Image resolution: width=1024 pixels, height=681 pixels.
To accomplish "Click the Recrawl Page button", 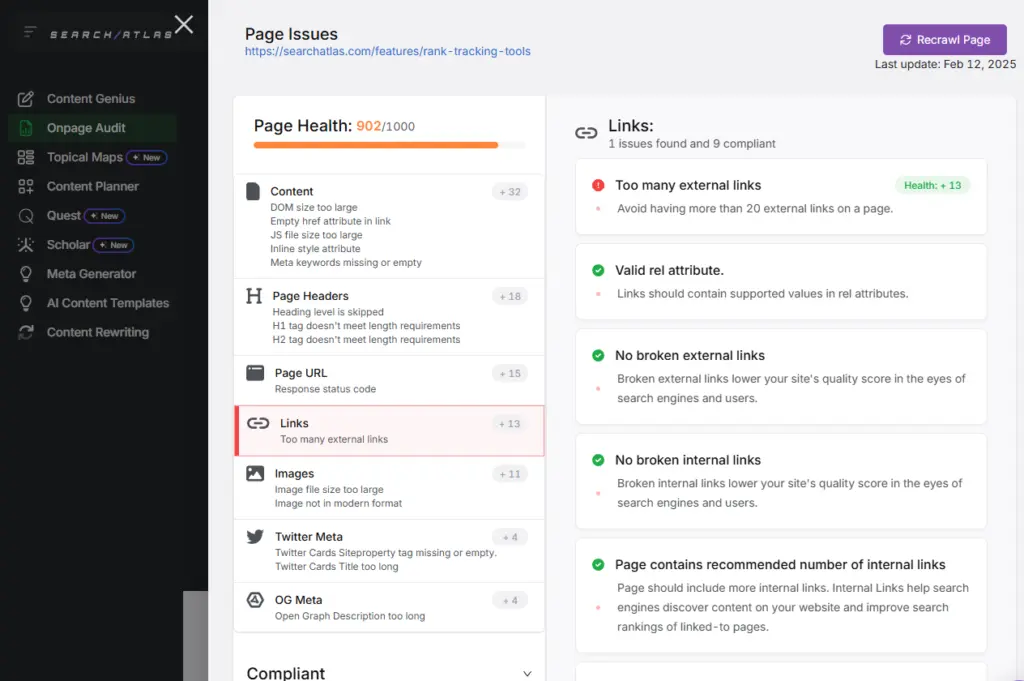I will [x=944, y=40].
